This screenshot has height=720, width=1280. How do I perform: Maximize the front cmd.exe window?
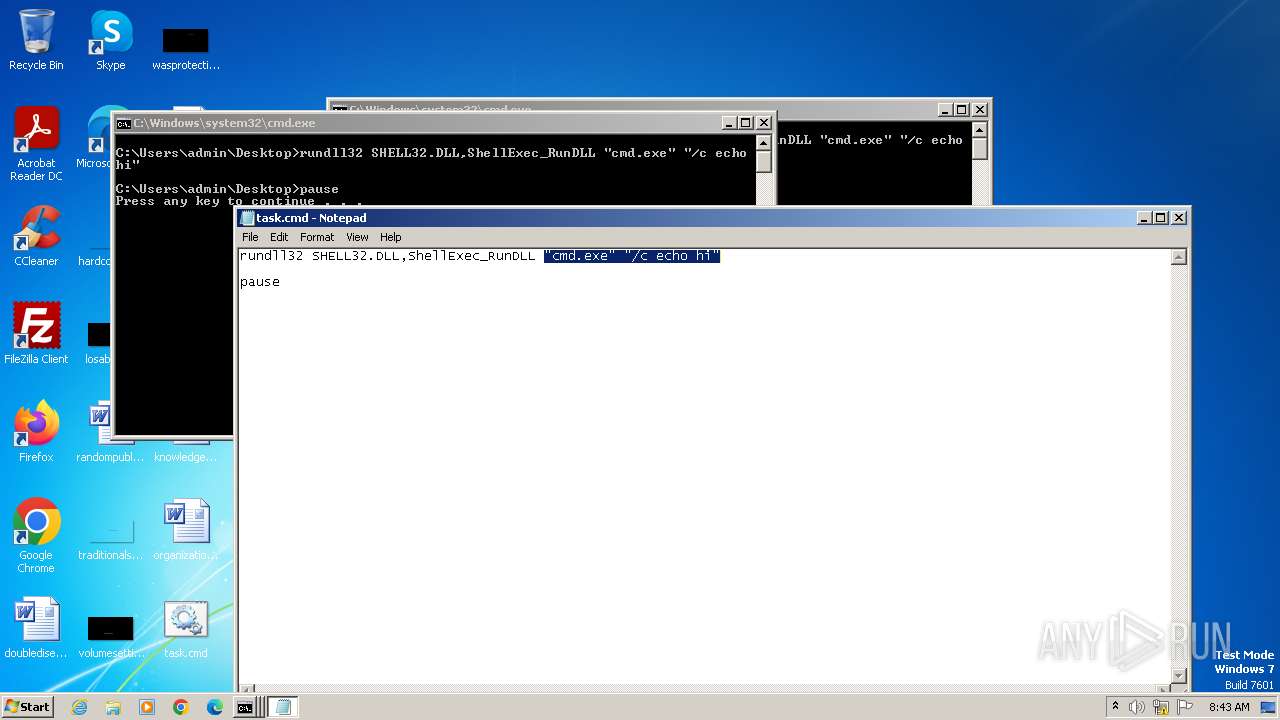[x=746, y=123]
